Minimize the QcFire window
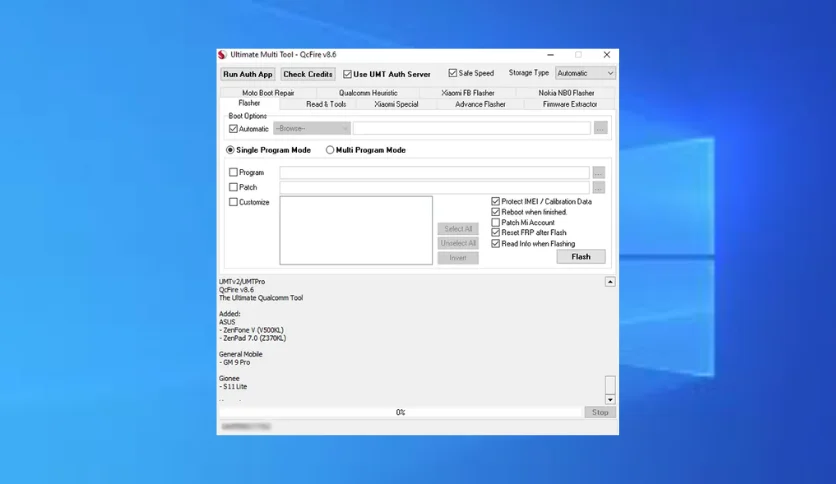Viewport: 836px width, 484px height. 550,55
